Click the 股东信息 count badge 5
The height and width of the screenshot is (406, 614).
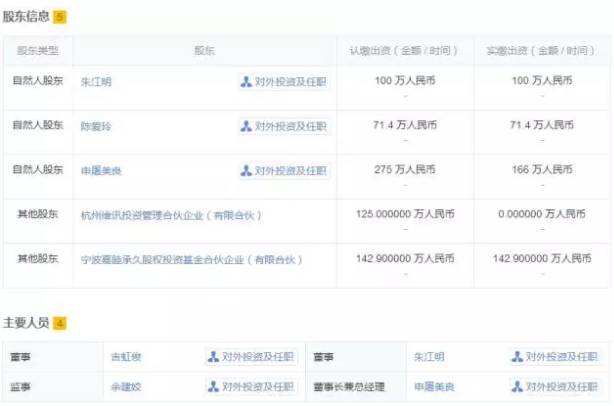point(59,17)
